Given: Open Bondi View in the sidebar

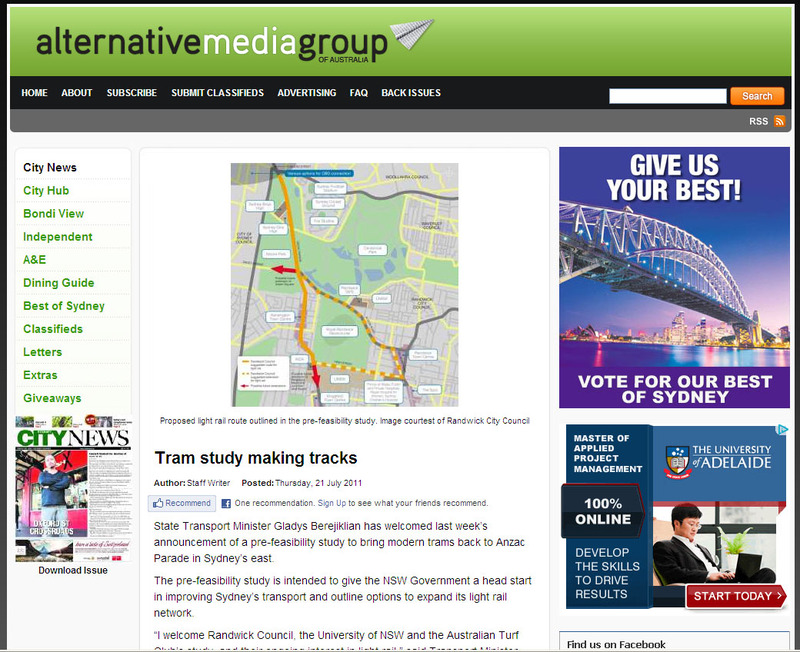Looking at the screenshot, I should [x=53, y=214].
